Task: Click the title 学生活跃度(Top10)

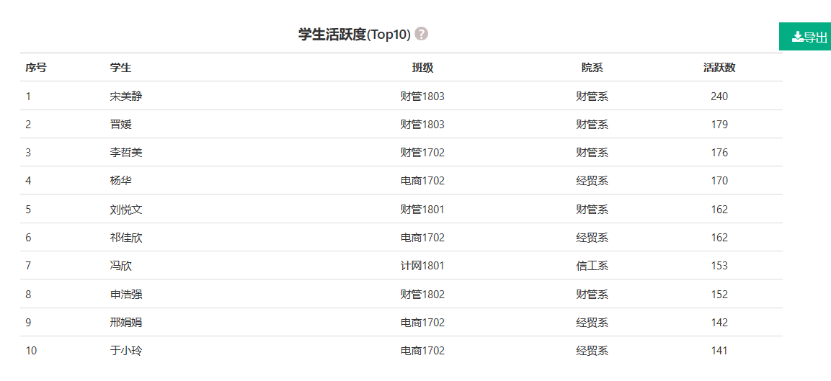Action: point(355,34)
